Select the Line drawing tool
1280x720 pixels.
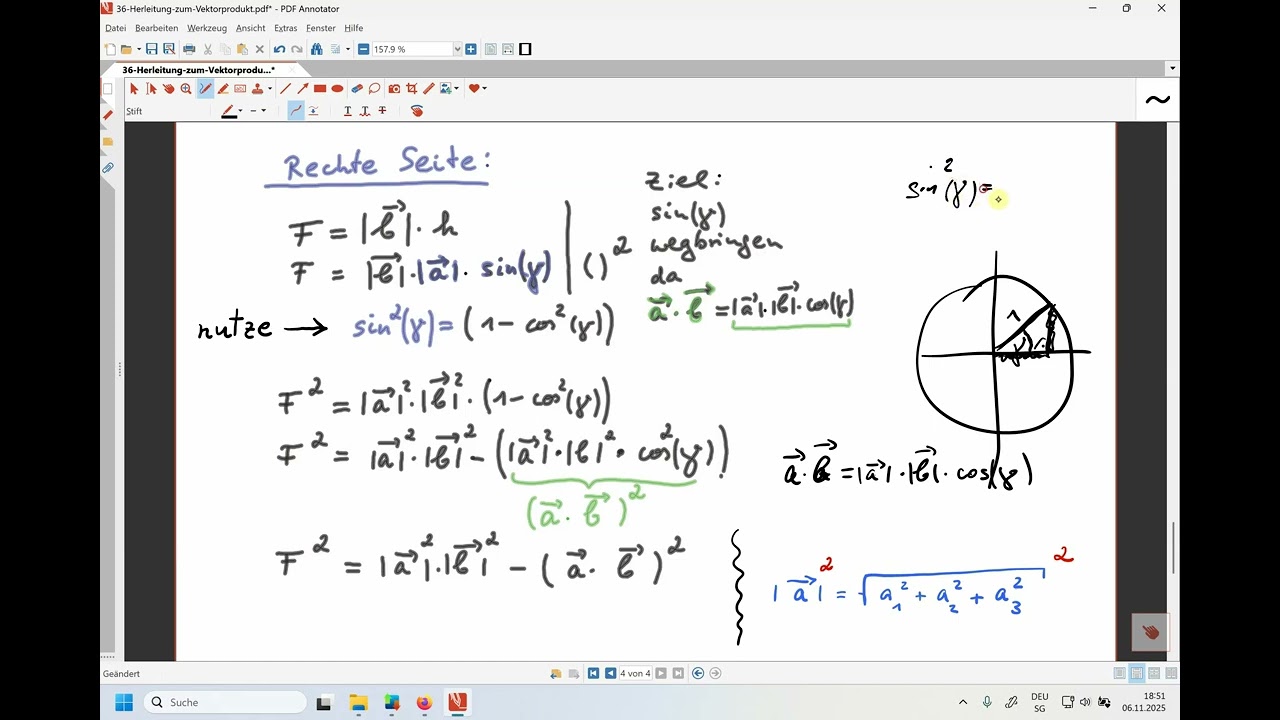point(285,88)
